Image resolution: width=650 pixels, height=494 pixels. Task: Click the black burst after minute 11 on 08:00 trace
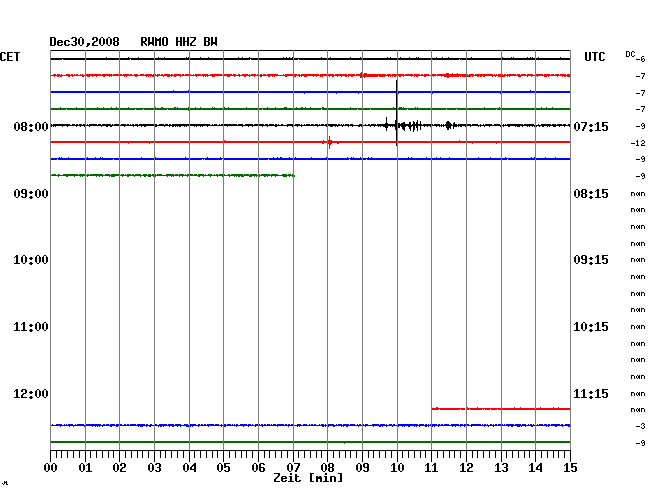click(449, 125)
